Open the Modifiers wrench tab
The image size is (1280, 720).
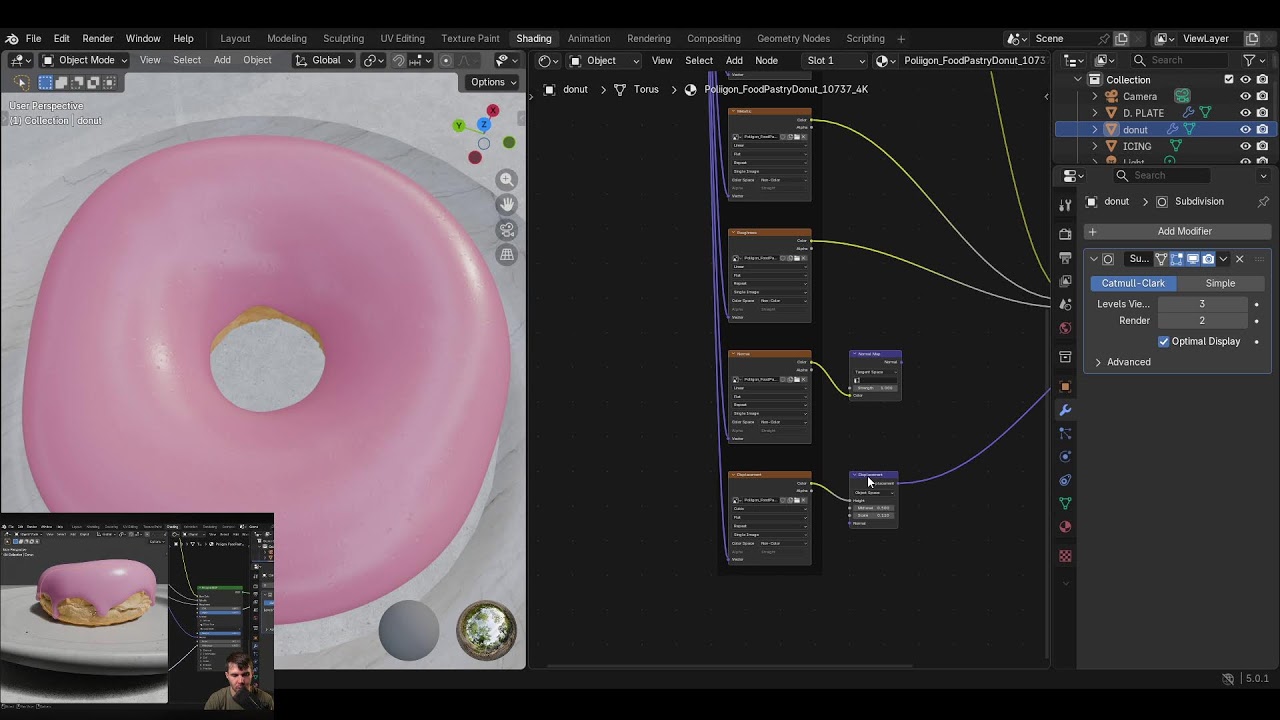pyautogui.click(x=1065, y=410)
